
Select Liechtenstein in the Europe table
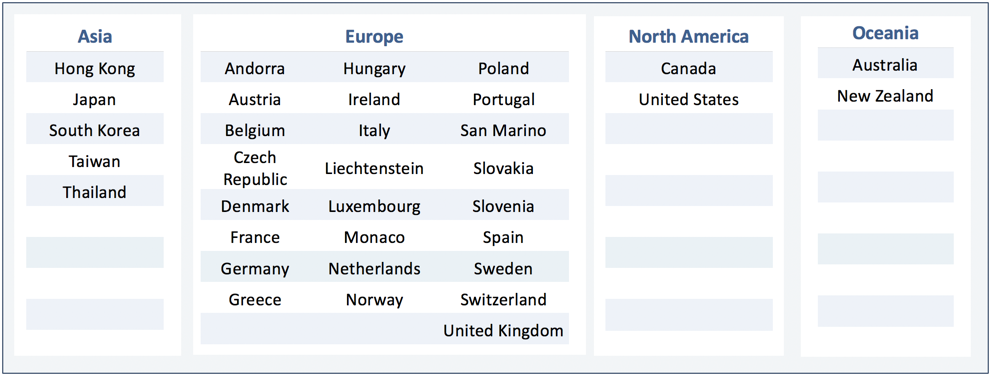[x=374, y=169]
